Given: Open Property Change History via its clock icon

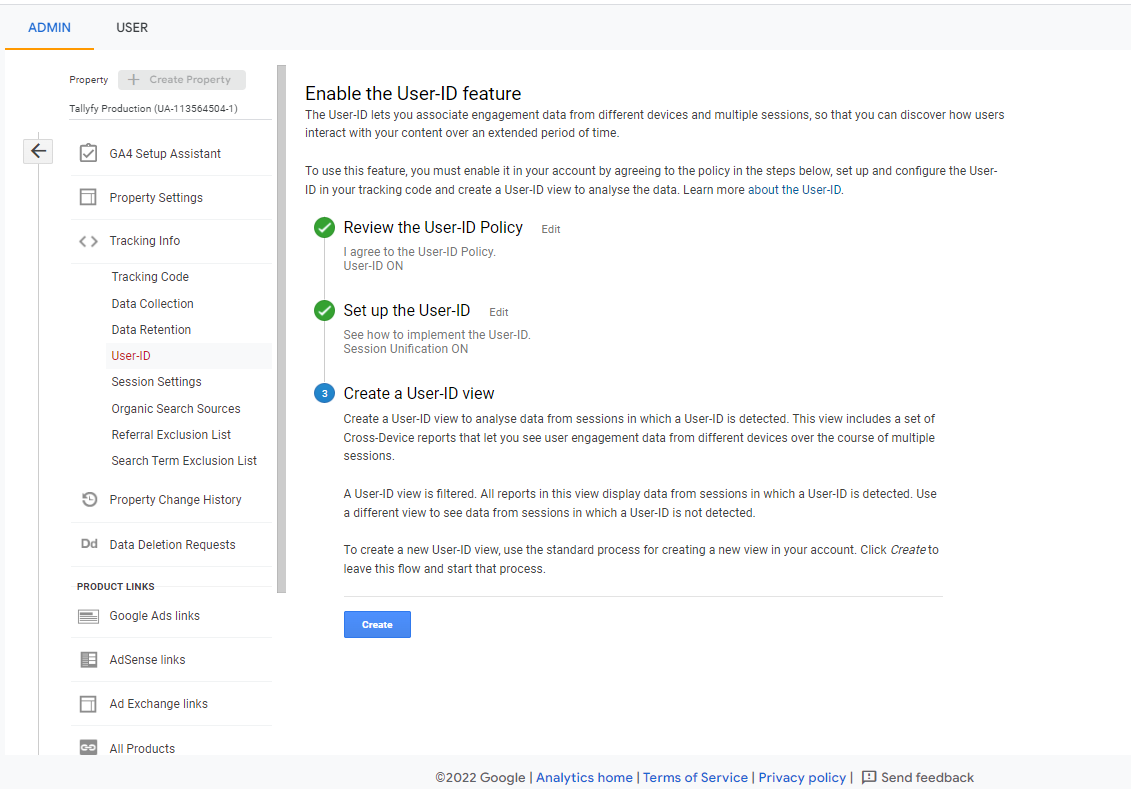Looking at the screenshot, I should coord(89,499).
